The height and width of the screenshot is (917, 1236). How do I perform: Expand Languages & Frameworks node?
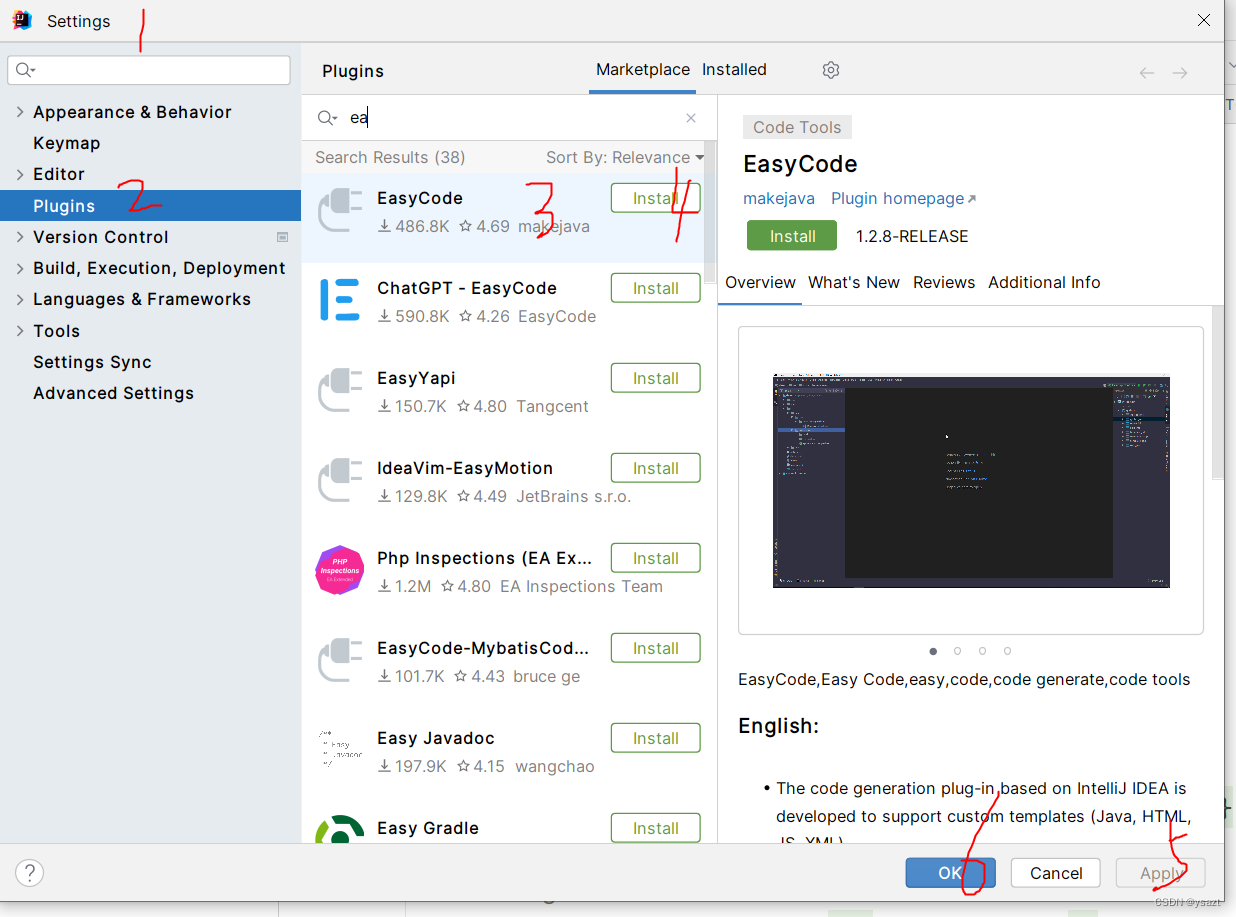point(20,299)
